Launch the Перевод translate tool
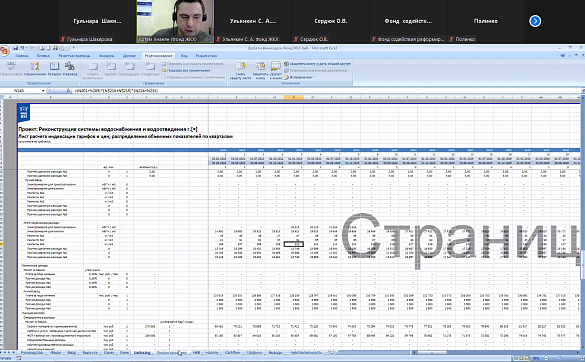 coord(70,69)
